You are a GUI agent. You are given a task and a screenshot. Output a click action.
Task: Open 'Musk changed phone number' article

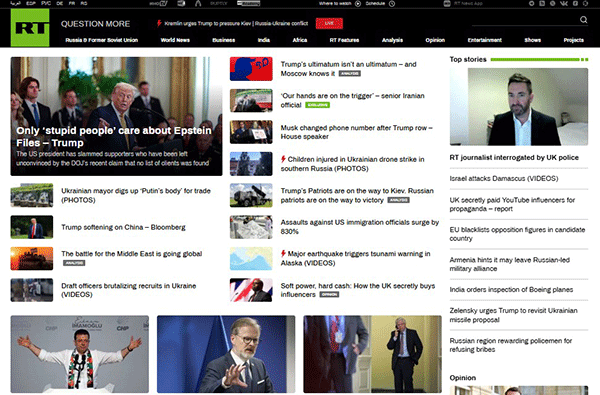click(x=356, y=132)
